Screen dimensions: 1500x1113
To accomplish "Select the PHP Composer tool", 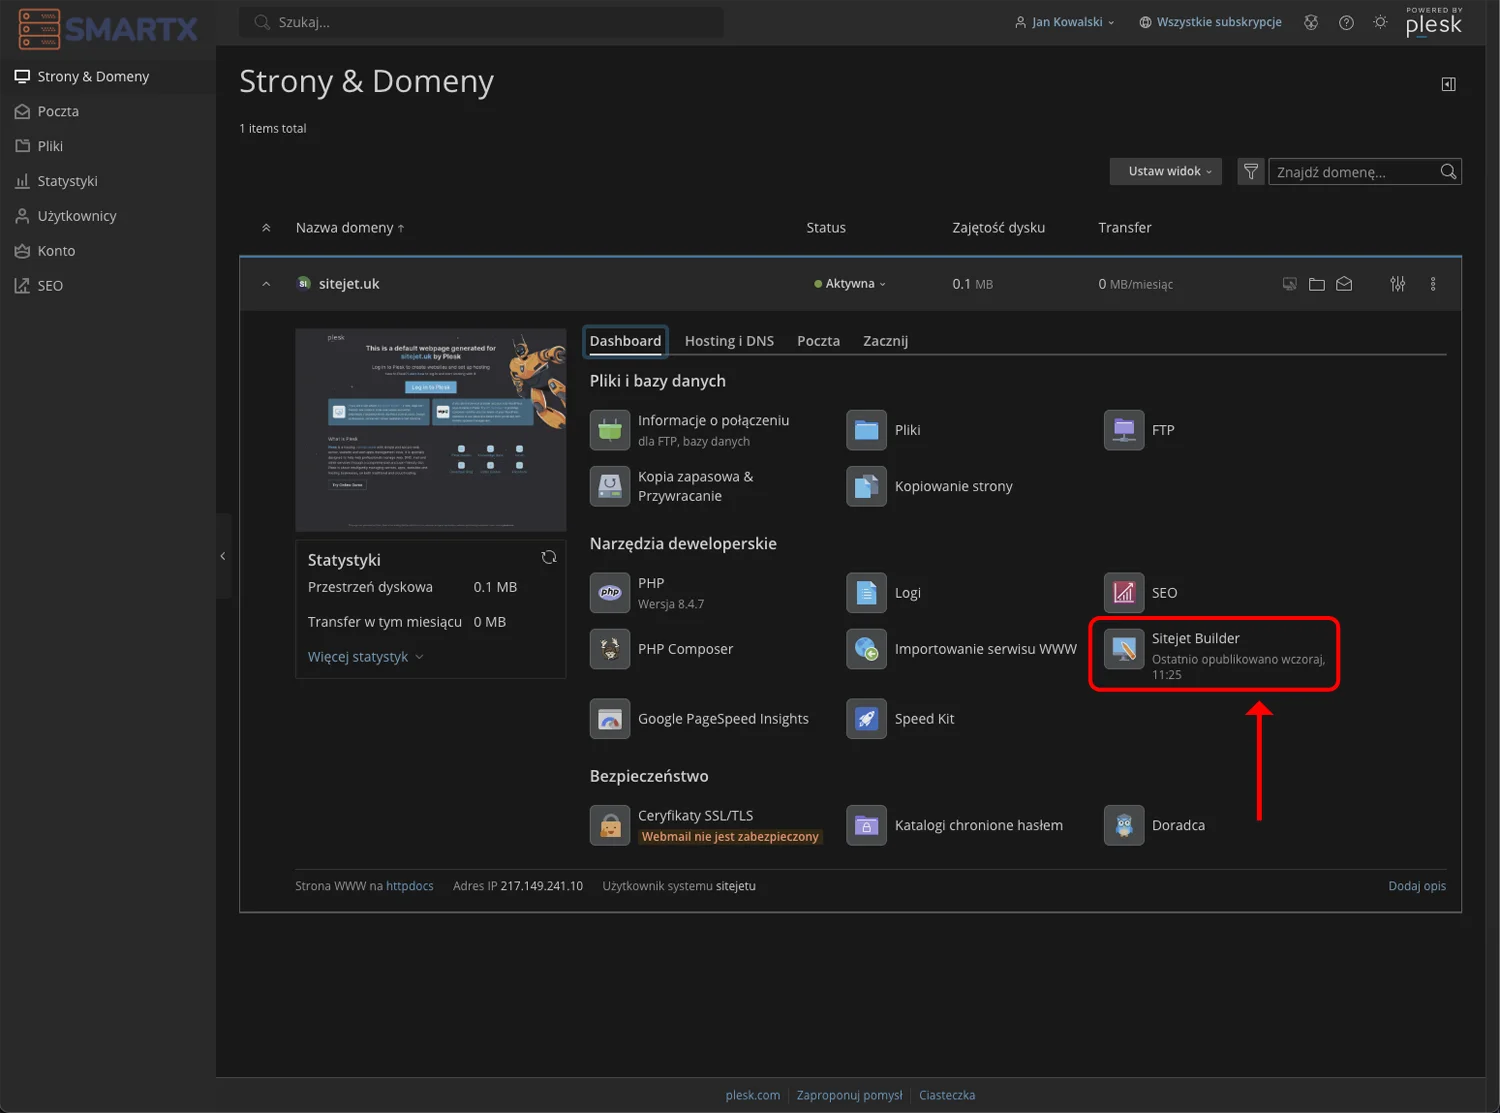I will [x=684, y=648].
